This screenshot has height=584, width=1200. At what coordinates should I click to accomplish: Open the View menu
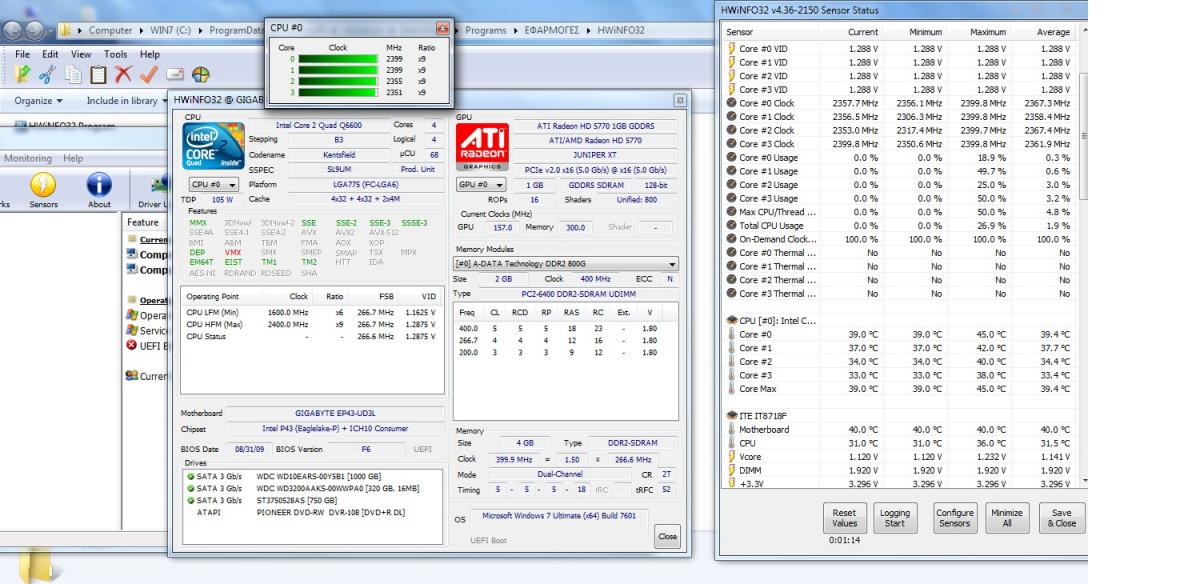(82, 53)
